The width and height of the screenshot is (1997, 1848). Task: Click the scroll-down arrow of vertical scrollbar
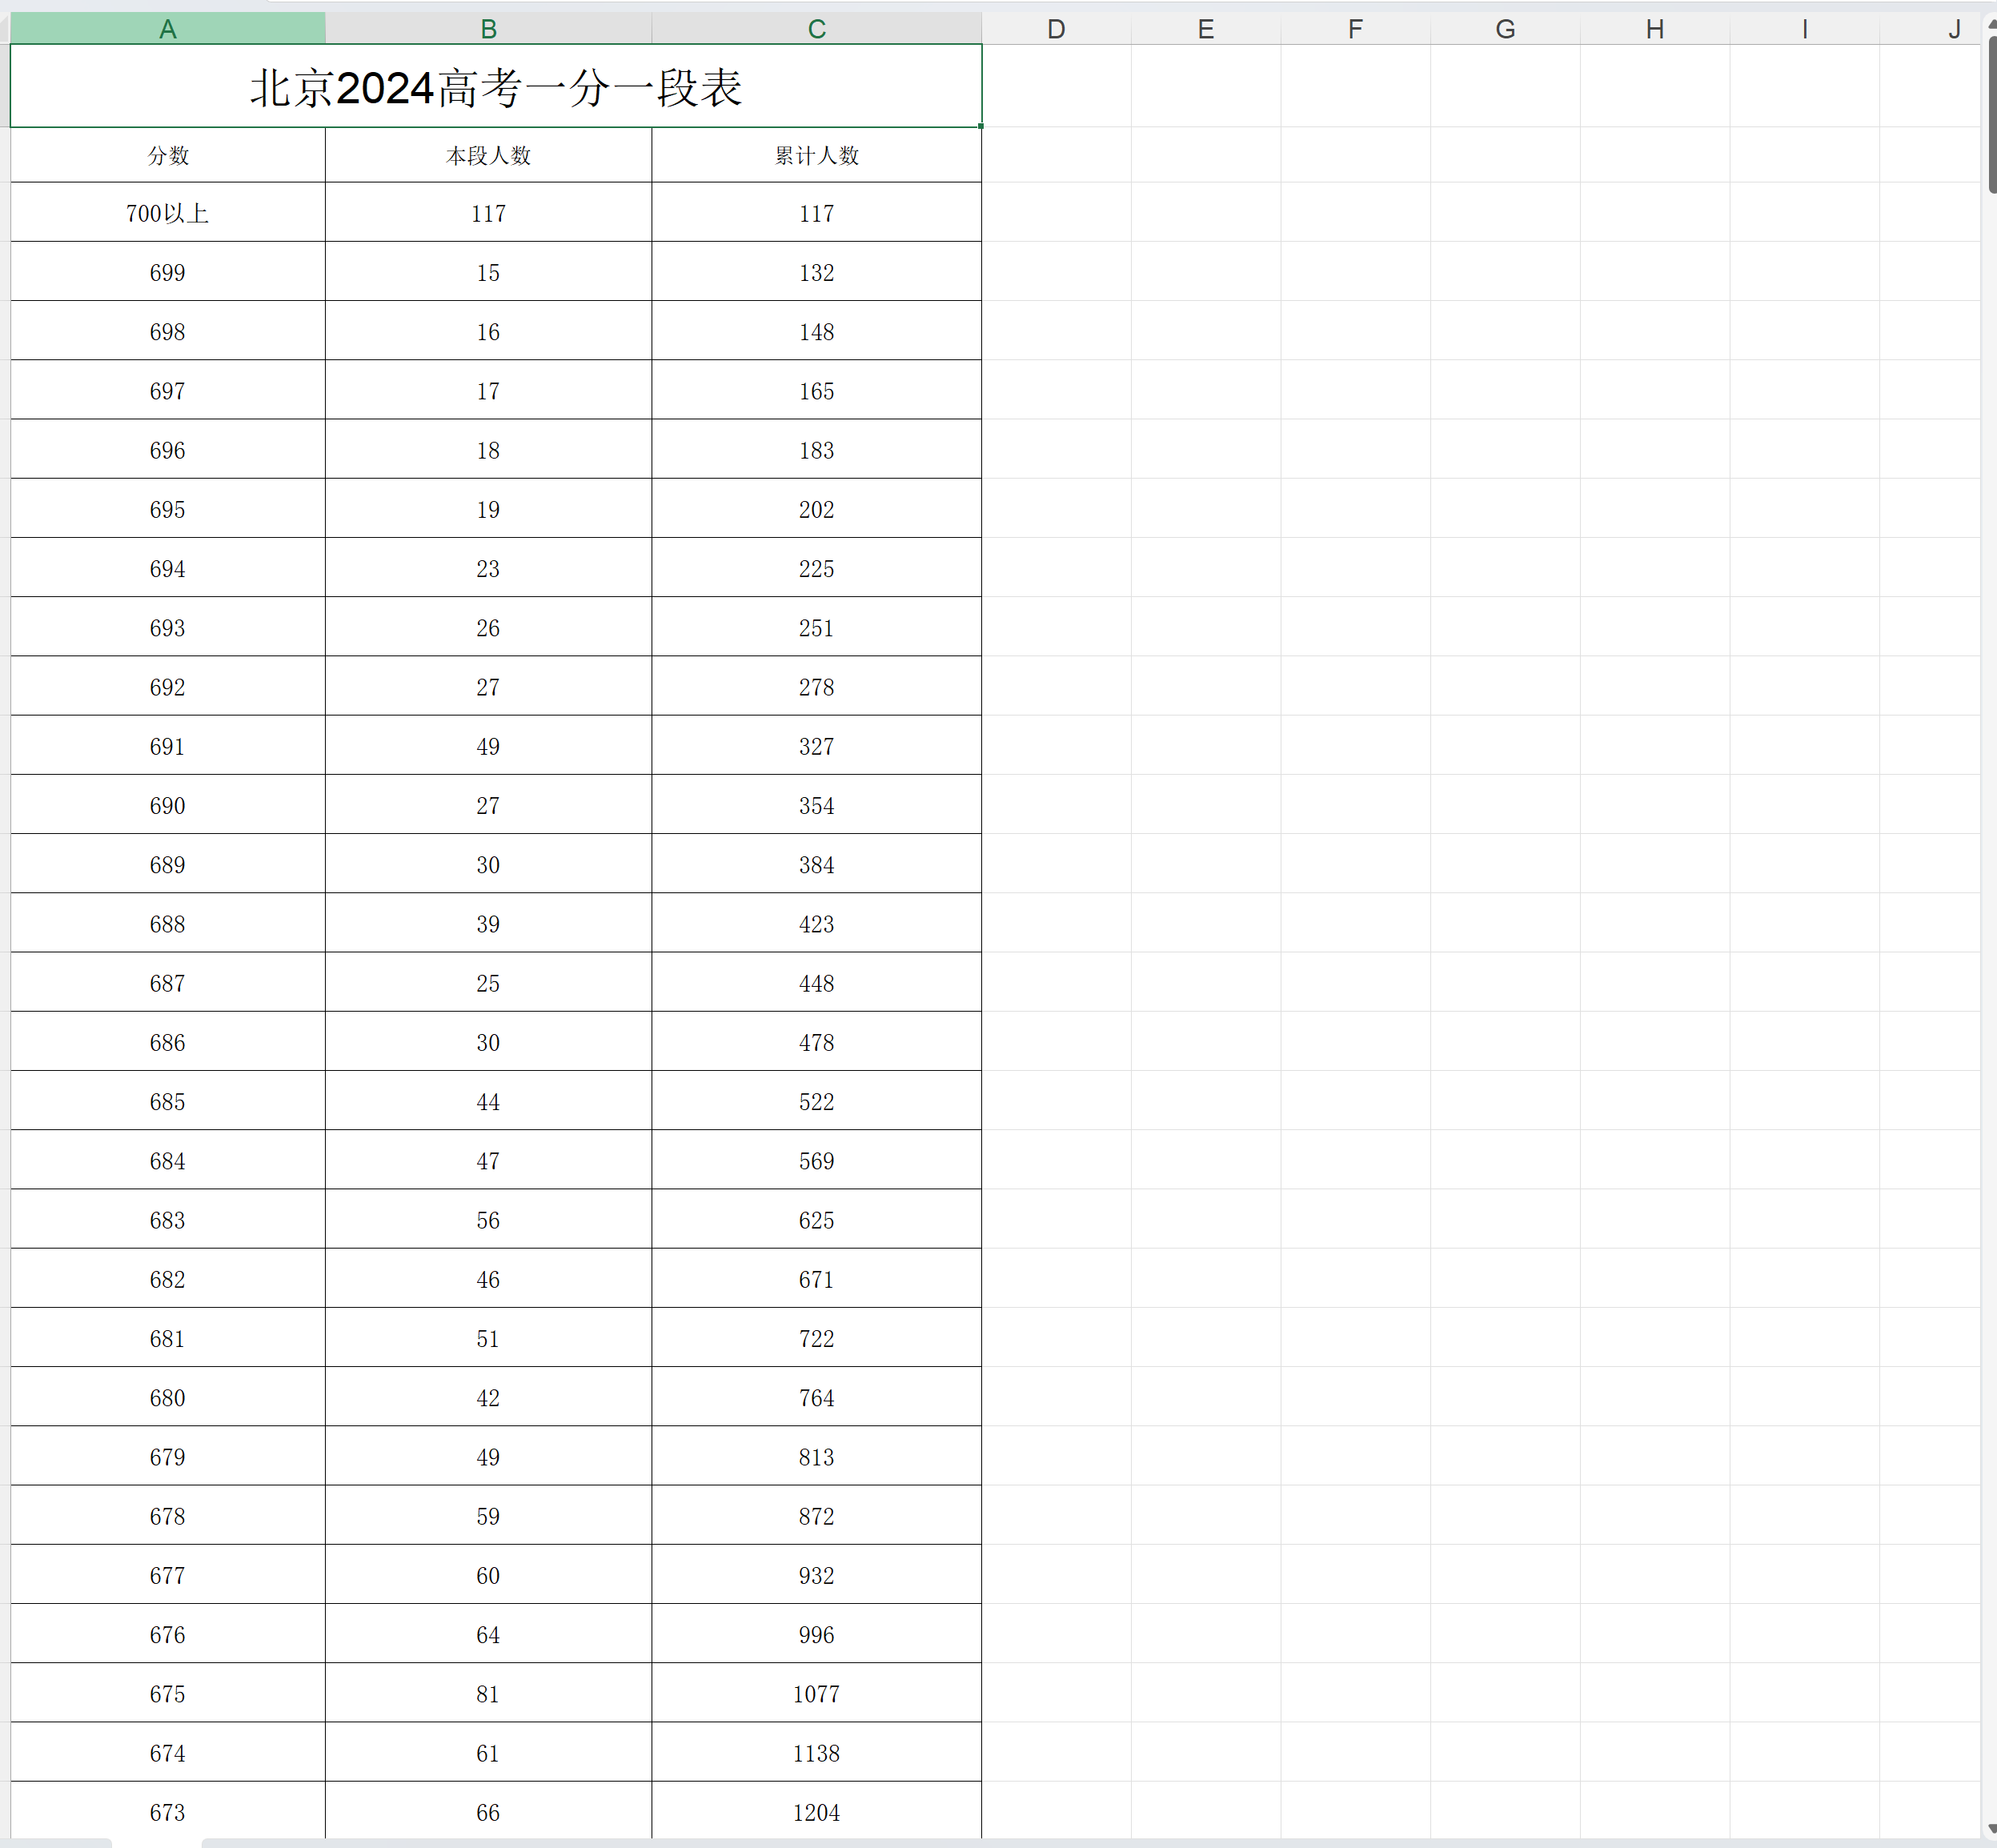coord(1991,1829)
